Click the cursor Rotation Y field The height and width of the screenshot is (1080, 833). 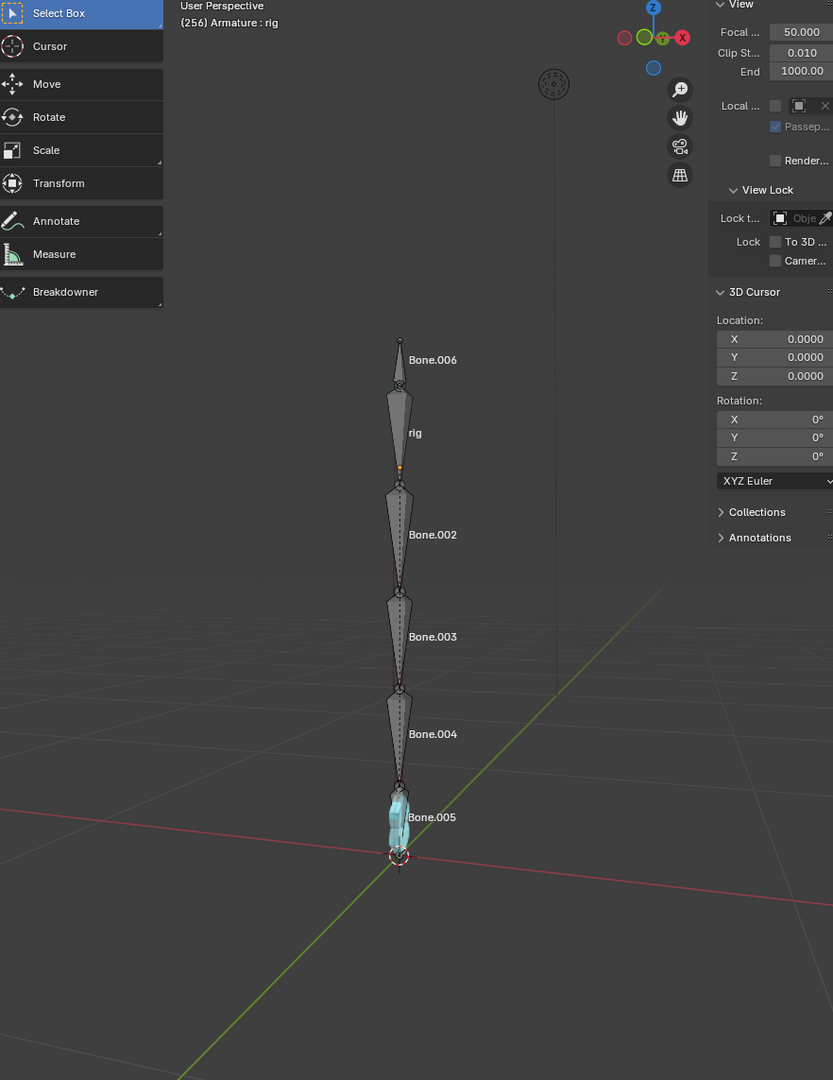coord(774,438)
